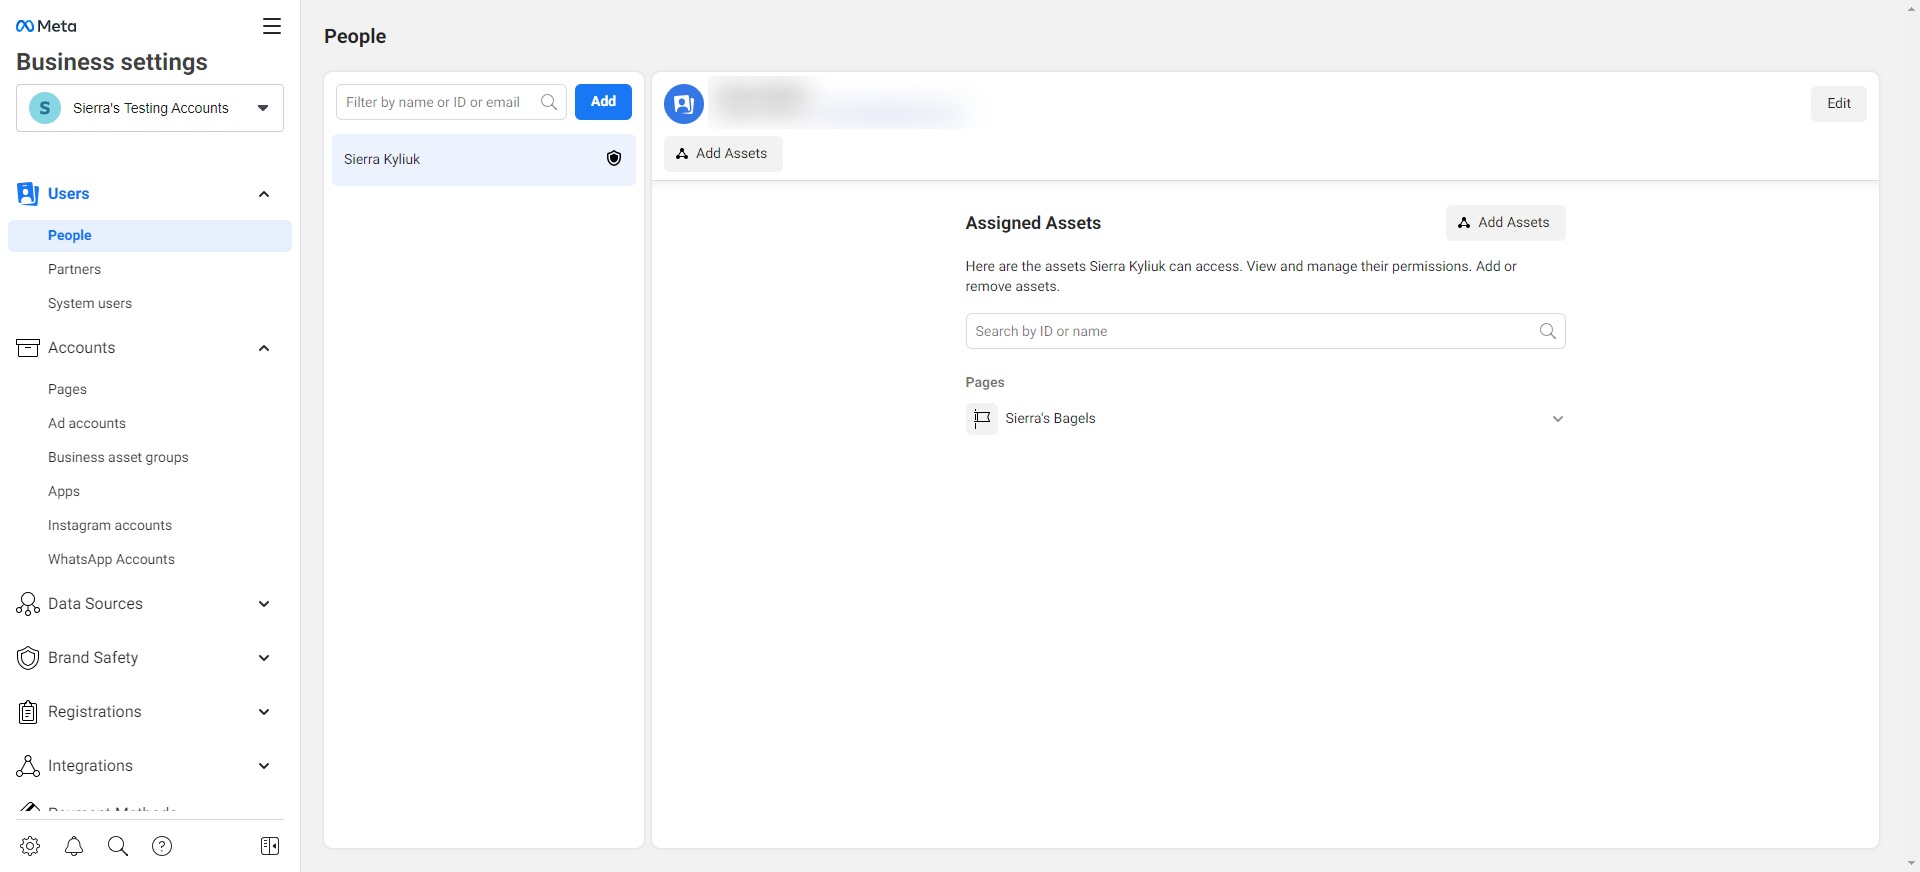Click admin shield icon beside Sierra Kyliuk
The width and height of the screenshot is (1920, 872).
[614, 159]
